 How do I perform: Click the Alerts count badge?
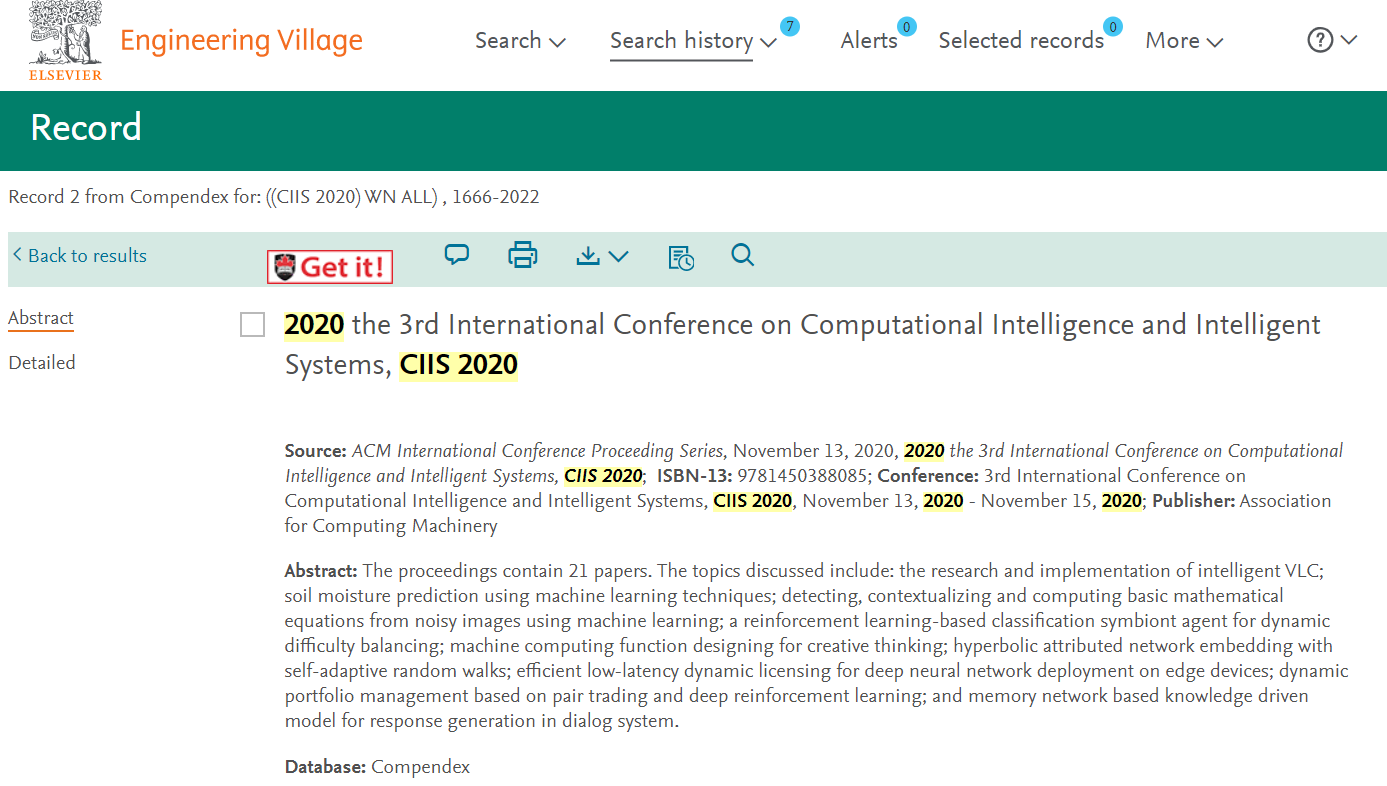coord(907,27)
